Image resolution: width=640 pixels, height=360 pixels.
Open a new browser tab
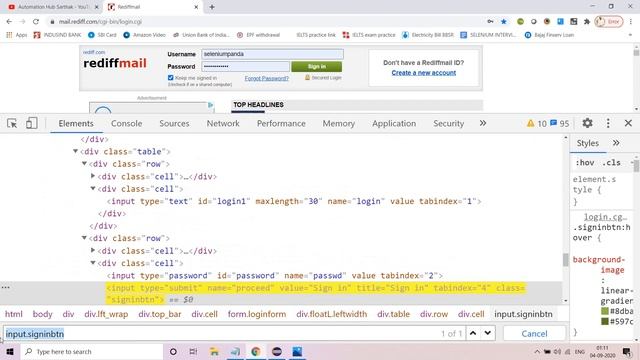pyautogui.click(x=212, y=7)
